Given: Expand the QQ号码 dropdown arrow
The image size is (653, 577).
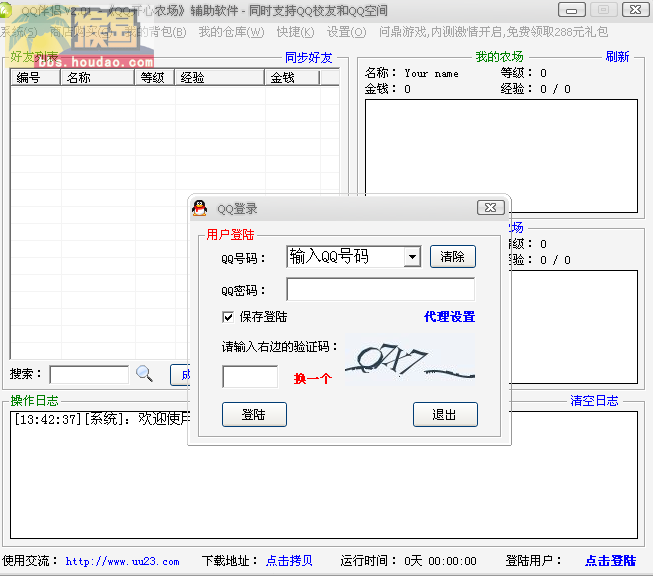Looking at the screenshot, I should (412, 256).
